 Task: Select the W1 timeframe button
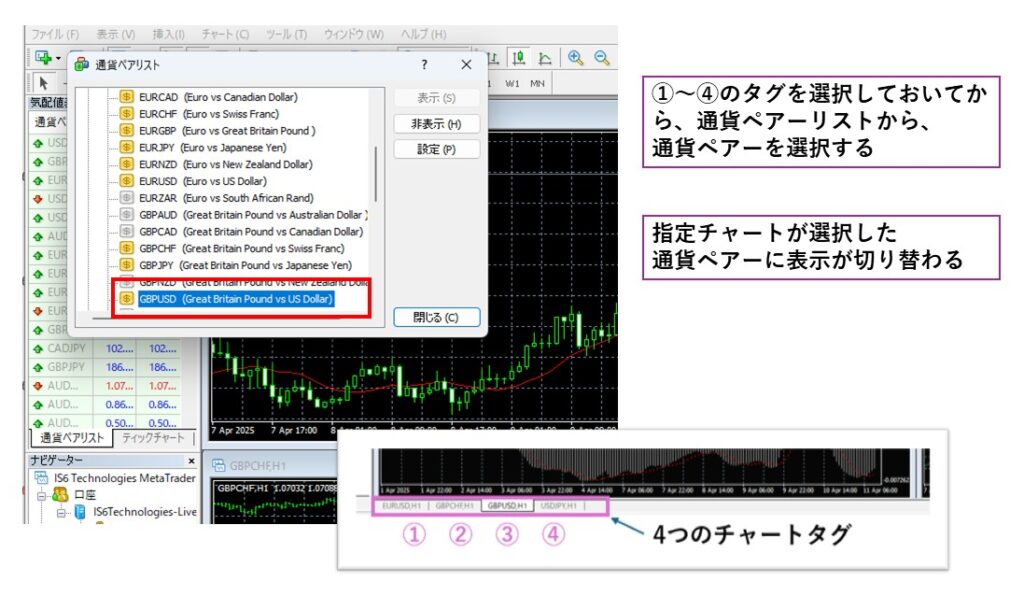pyautogui.click(x=513, y=83)
